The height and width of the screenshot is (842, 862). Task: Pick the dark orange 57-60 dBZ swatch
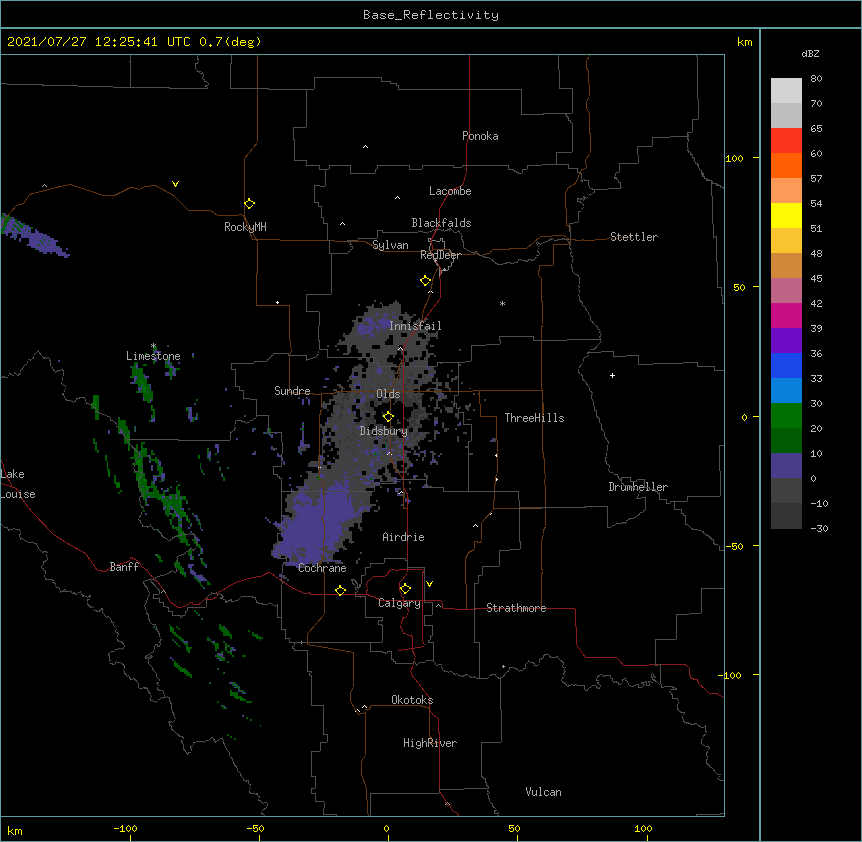(x=786, y=165)
